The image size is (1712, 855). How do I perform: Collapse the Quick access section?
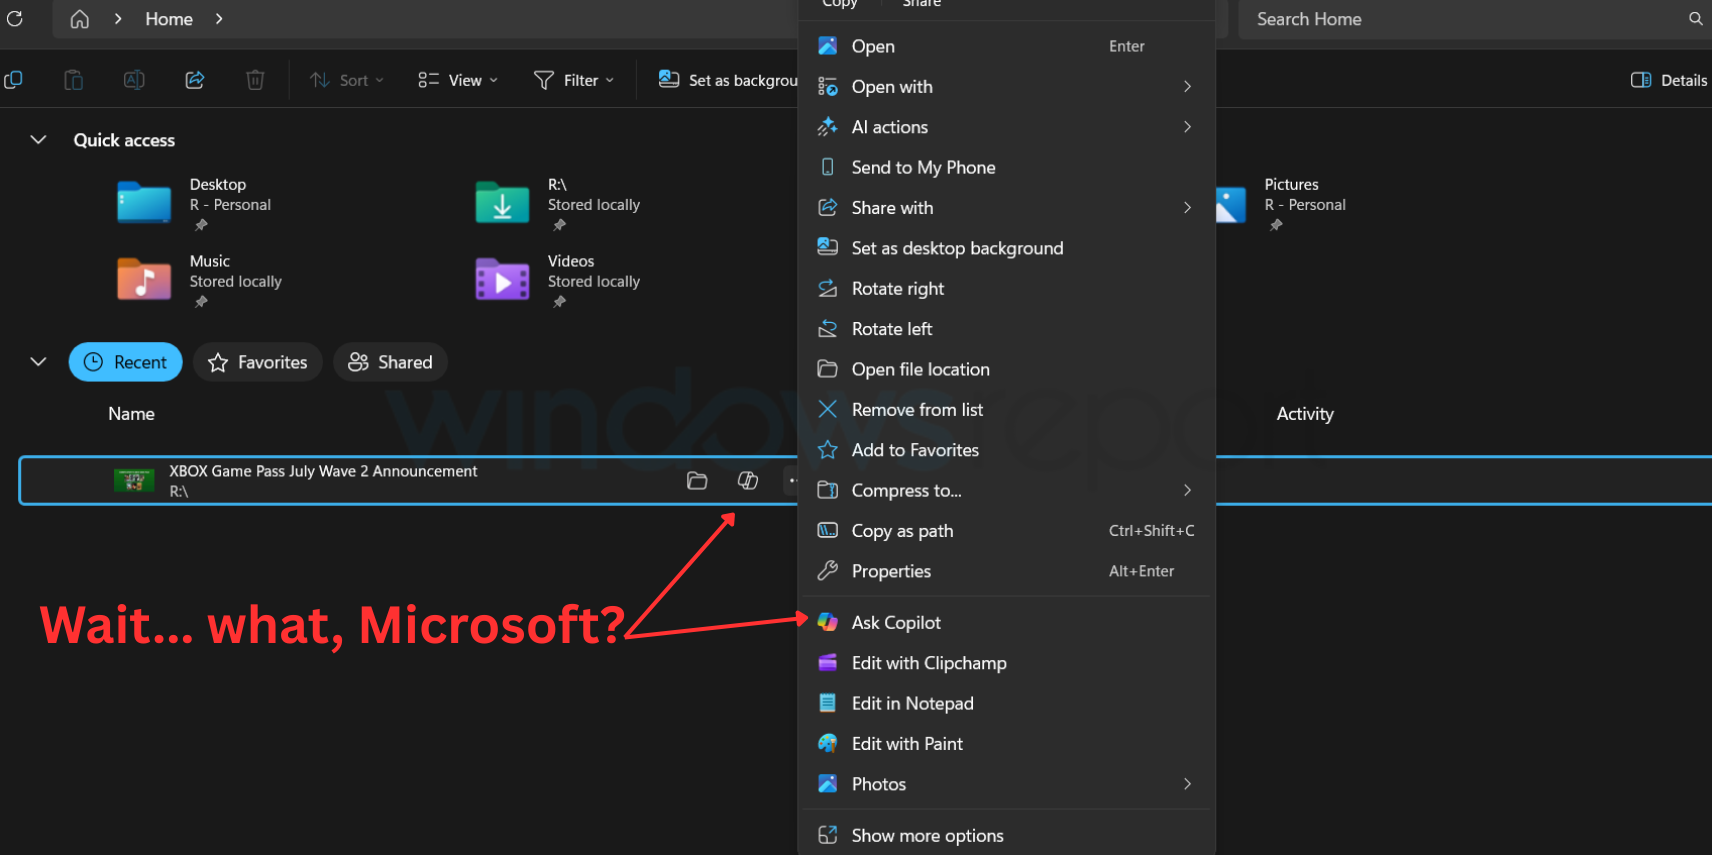click(38, 140)
